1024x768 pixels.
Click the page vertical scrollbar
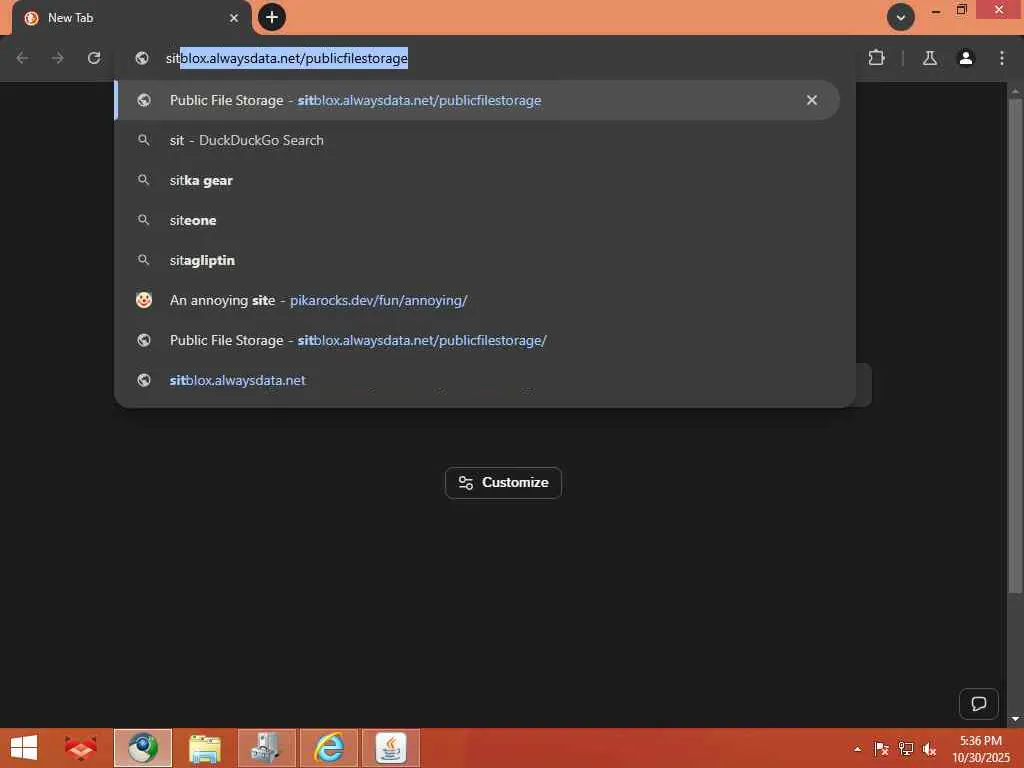(x=1015, y=346)
